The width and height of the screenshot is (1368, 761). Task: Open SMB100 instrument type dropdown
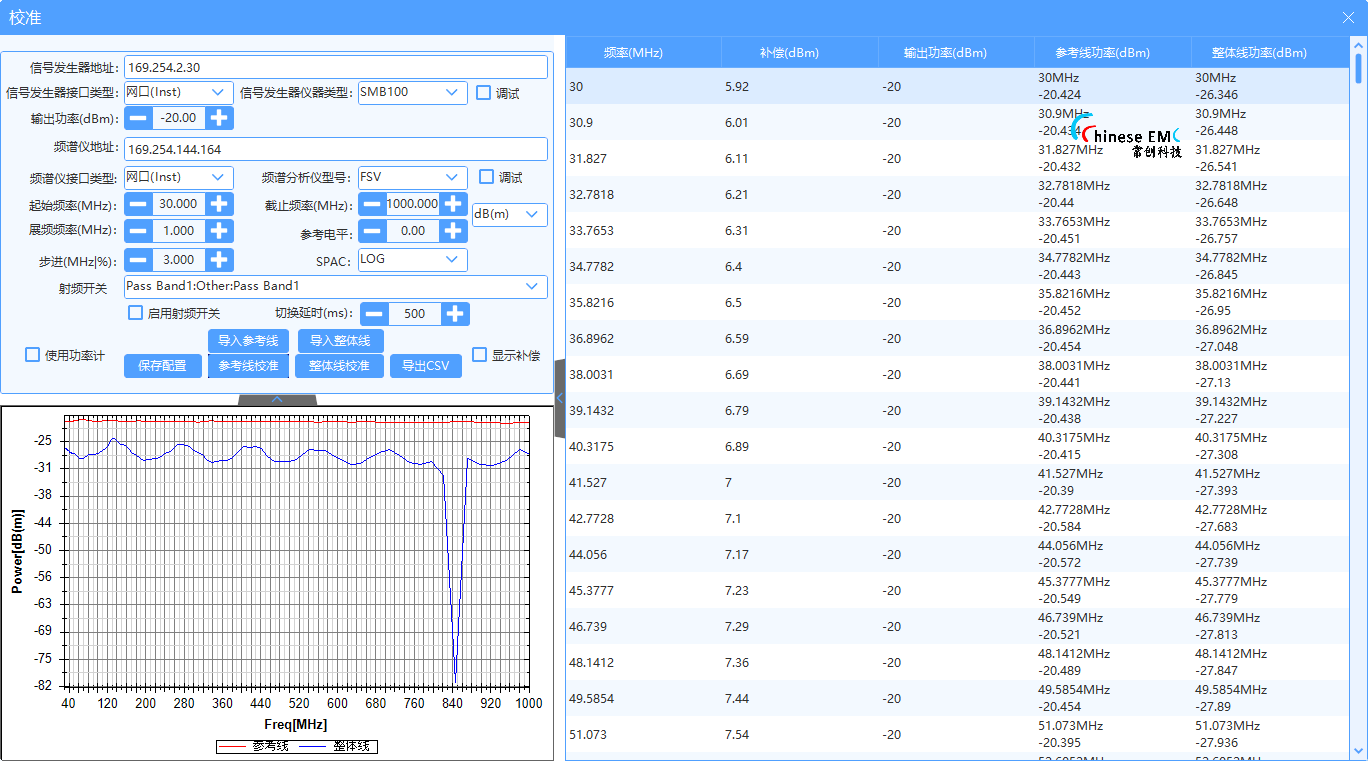(x=413, y=92)
